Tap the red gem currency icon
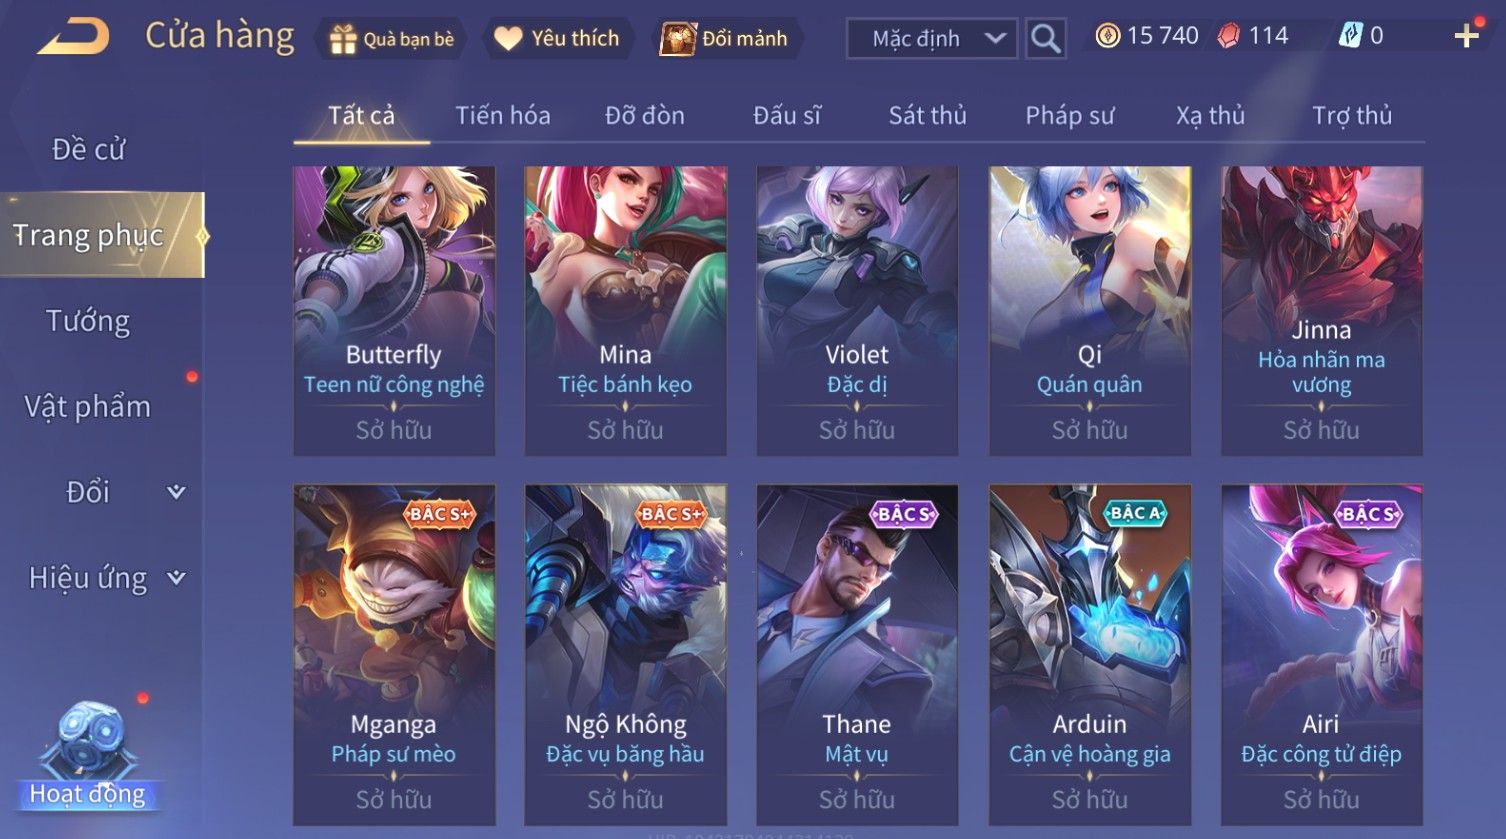The height and width of the screenshot is (839, 1506). click(1229, 36)
